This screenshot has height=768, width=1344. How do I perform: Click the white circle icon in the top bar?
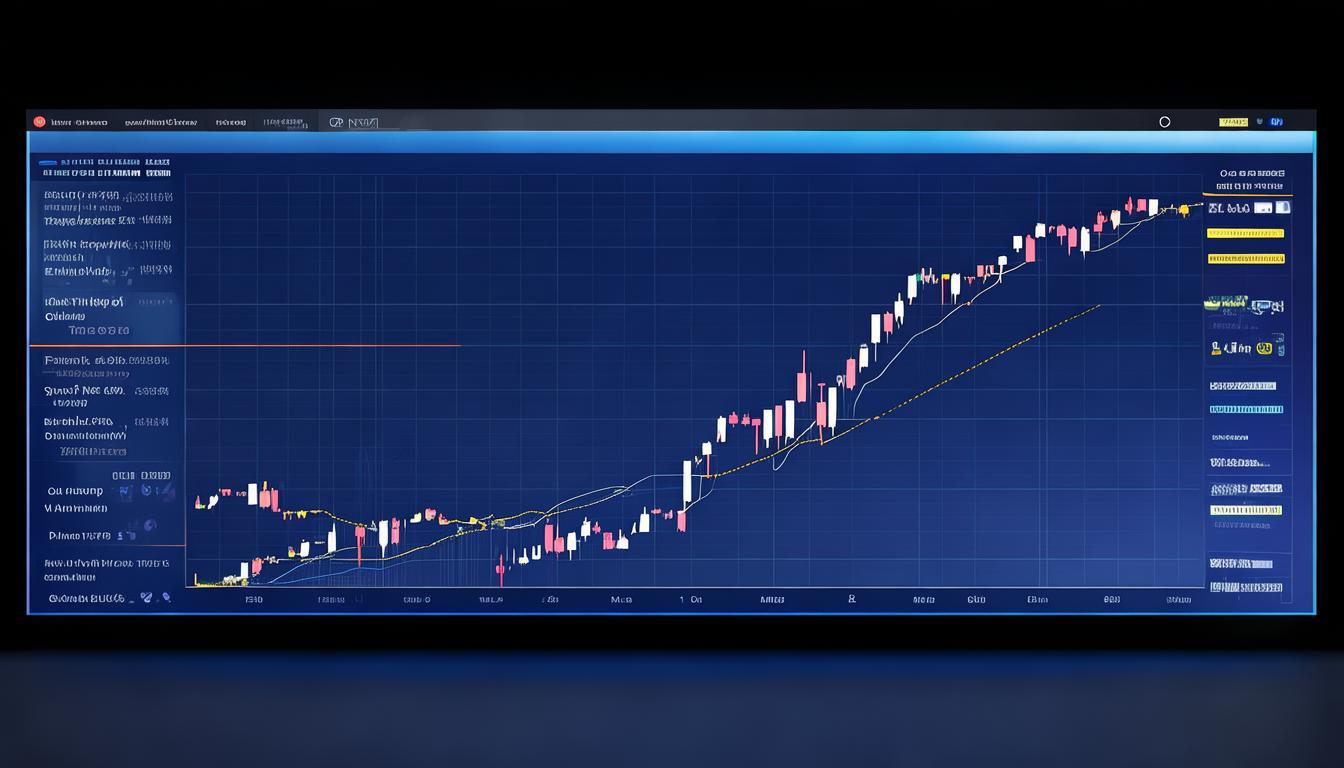(1164, 122)
